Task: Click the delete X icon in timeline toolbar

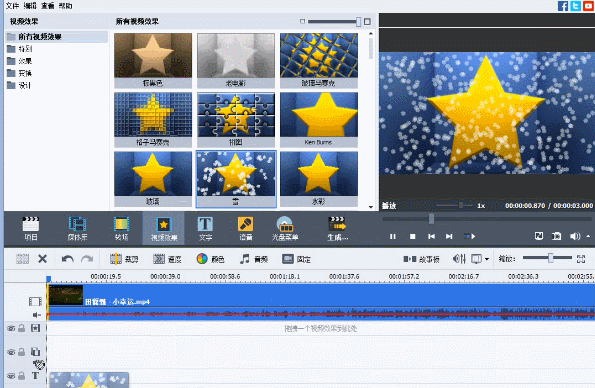Action: pos(42,259)
